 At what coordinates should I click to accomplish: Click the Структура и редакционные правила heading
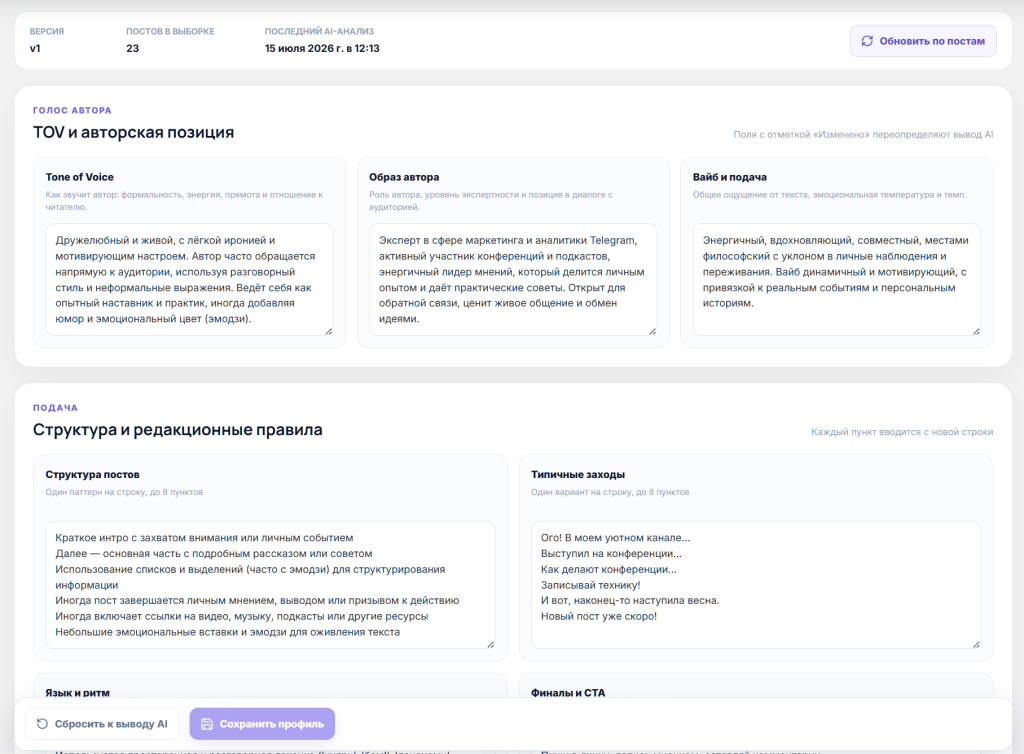(178, 430)
